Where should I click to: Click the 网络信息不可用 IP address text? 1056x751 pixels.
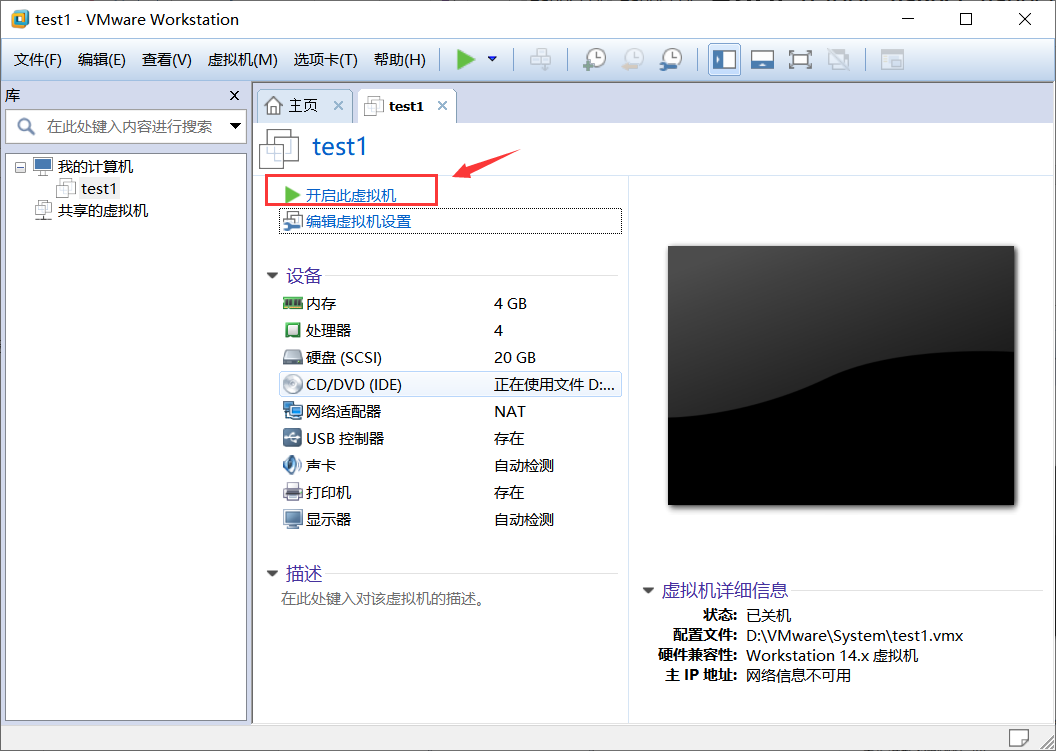point(798,676)
